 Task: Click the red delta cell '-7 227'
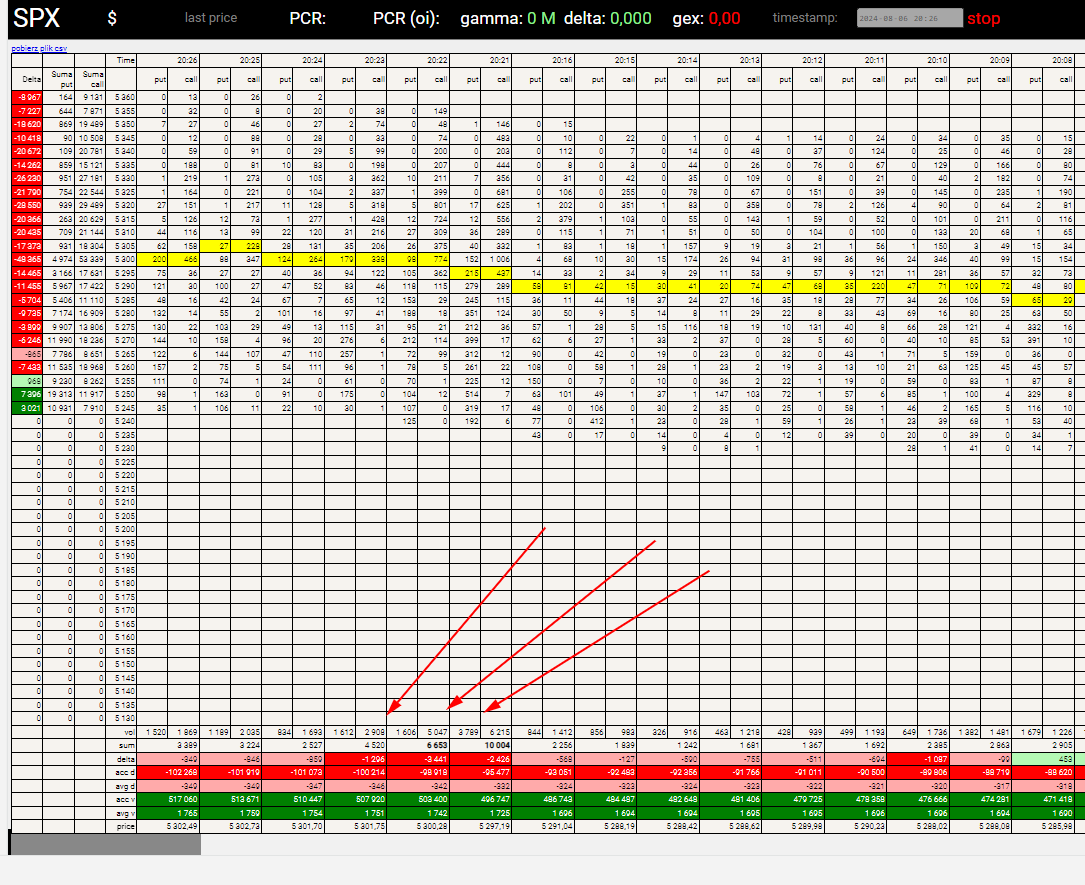pos(27,111)
